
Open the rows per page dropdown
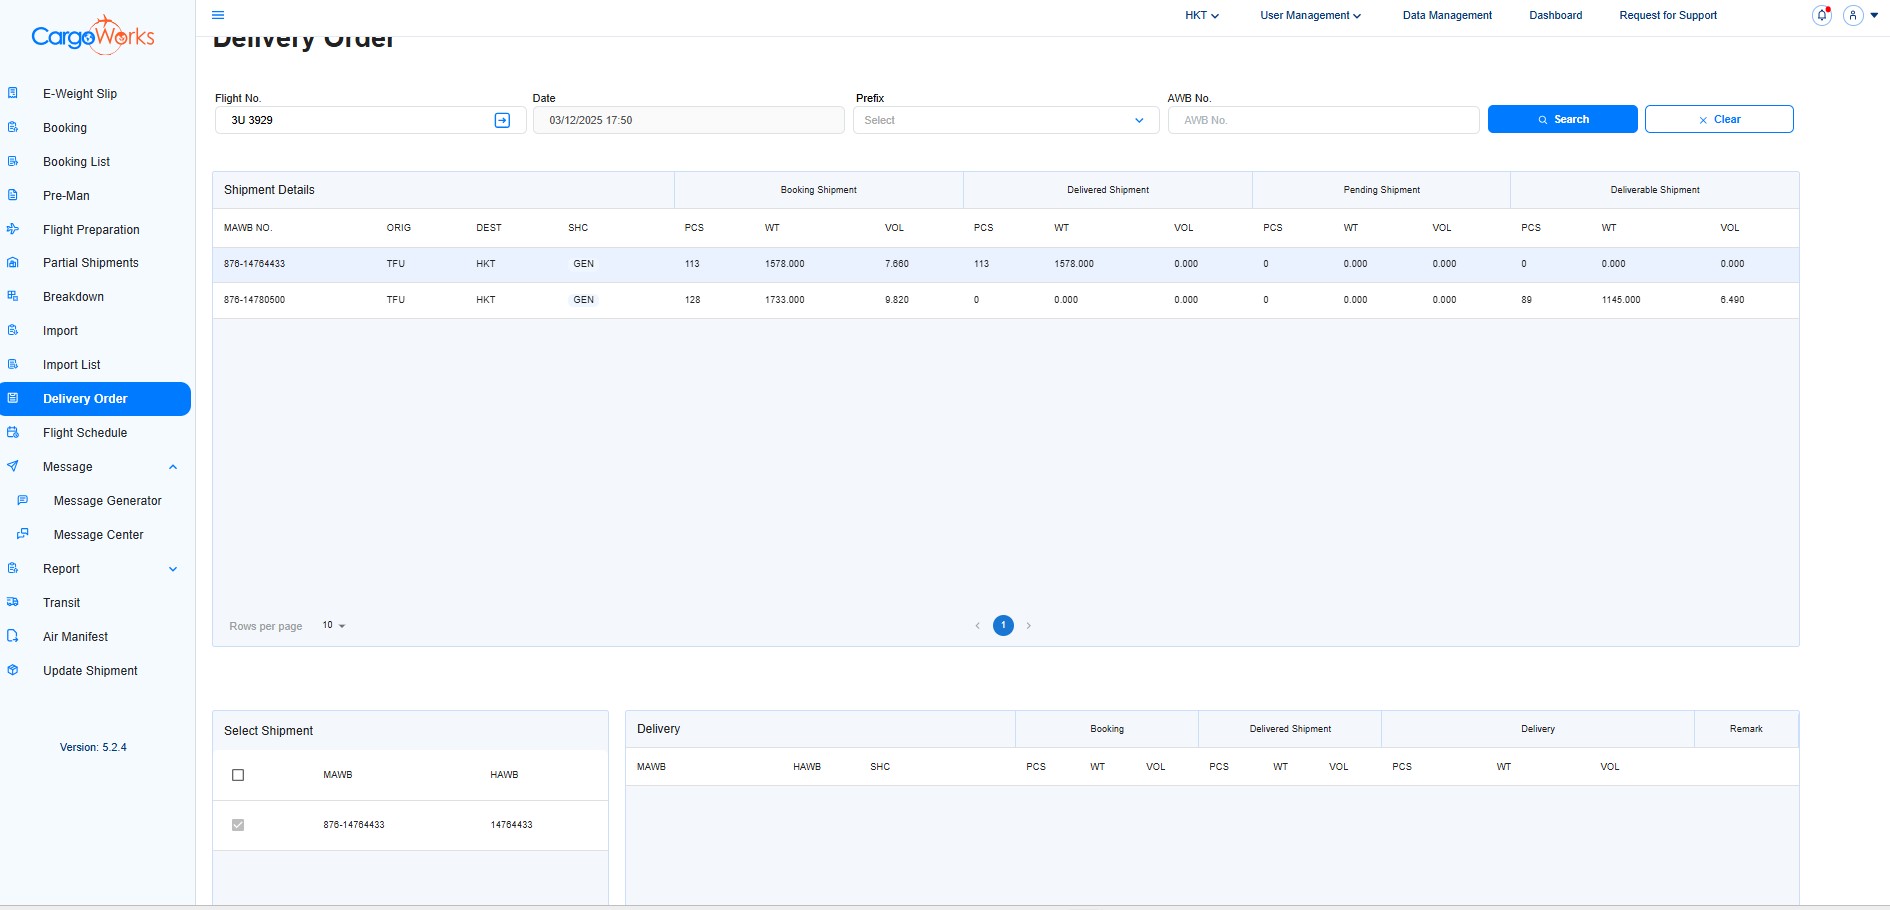click(x=334, y=626)
